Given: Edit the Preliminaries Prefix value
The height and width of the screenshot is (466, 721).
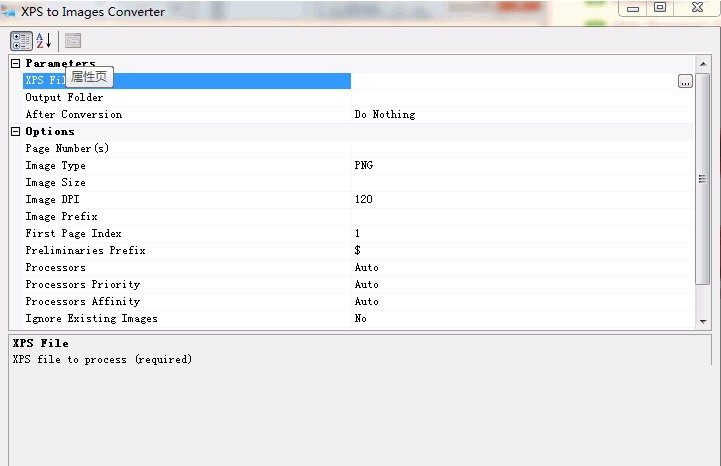Looking at the screenshot, I should (x=520, y=251).
